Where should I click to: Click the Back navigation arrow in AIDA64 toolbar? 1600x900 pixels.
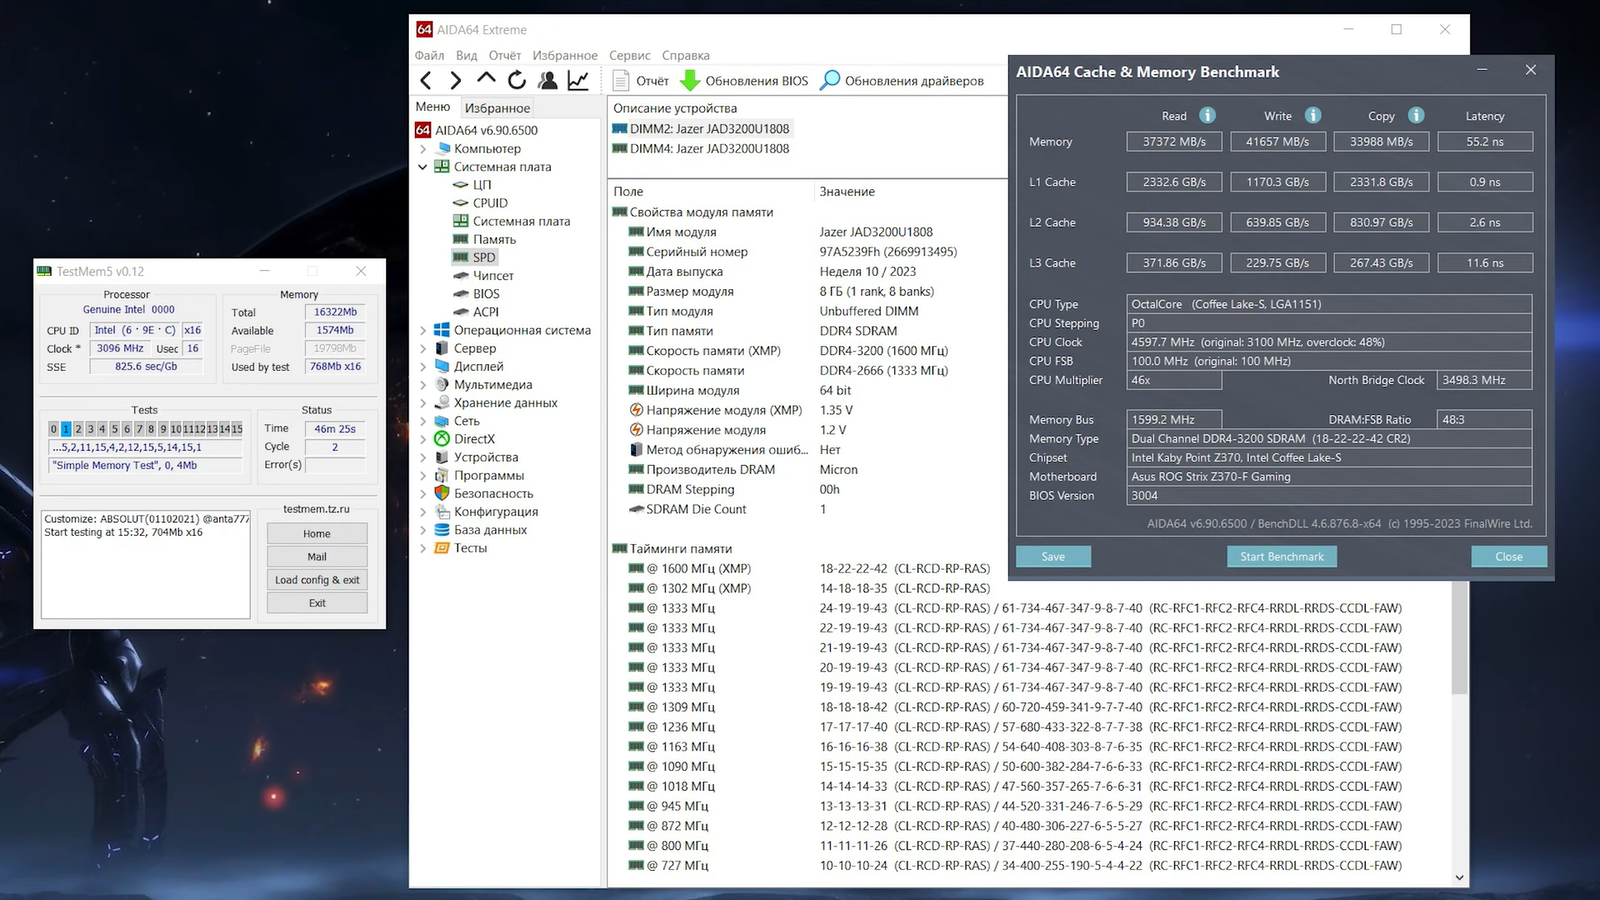pyautogui.click(x=426, y=81)
